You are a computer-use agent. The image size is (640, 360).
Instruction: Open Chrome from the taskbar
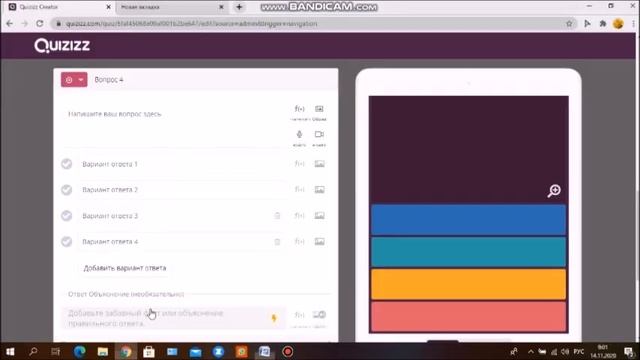pos(126,351)
